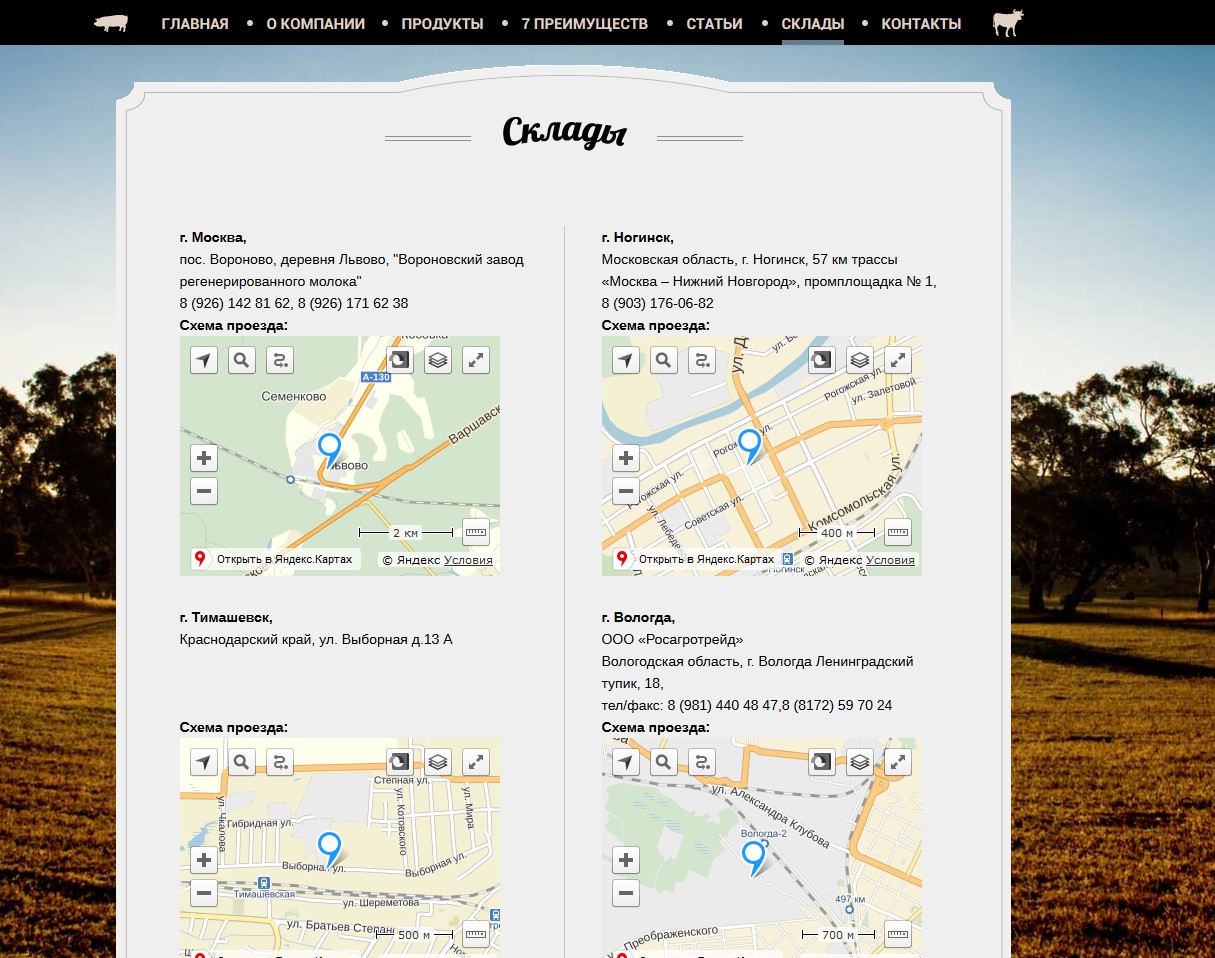Viewport: 1215px width, 958px height.
Task: Open Условия link on Ногинск map
Action: point(890,560)
